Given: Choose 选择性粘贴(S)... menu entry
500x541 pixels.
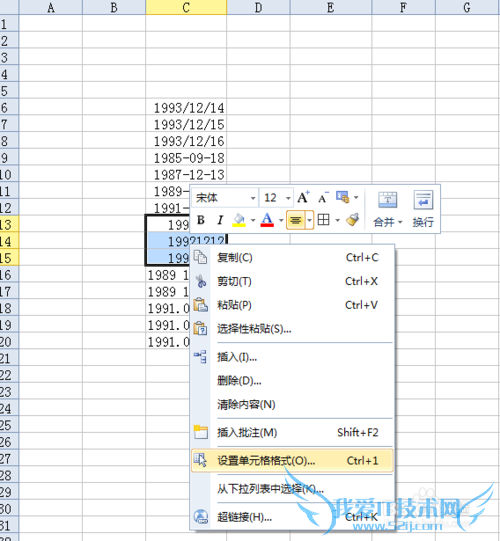Looking at the screenshot, I should coord(292,329).
